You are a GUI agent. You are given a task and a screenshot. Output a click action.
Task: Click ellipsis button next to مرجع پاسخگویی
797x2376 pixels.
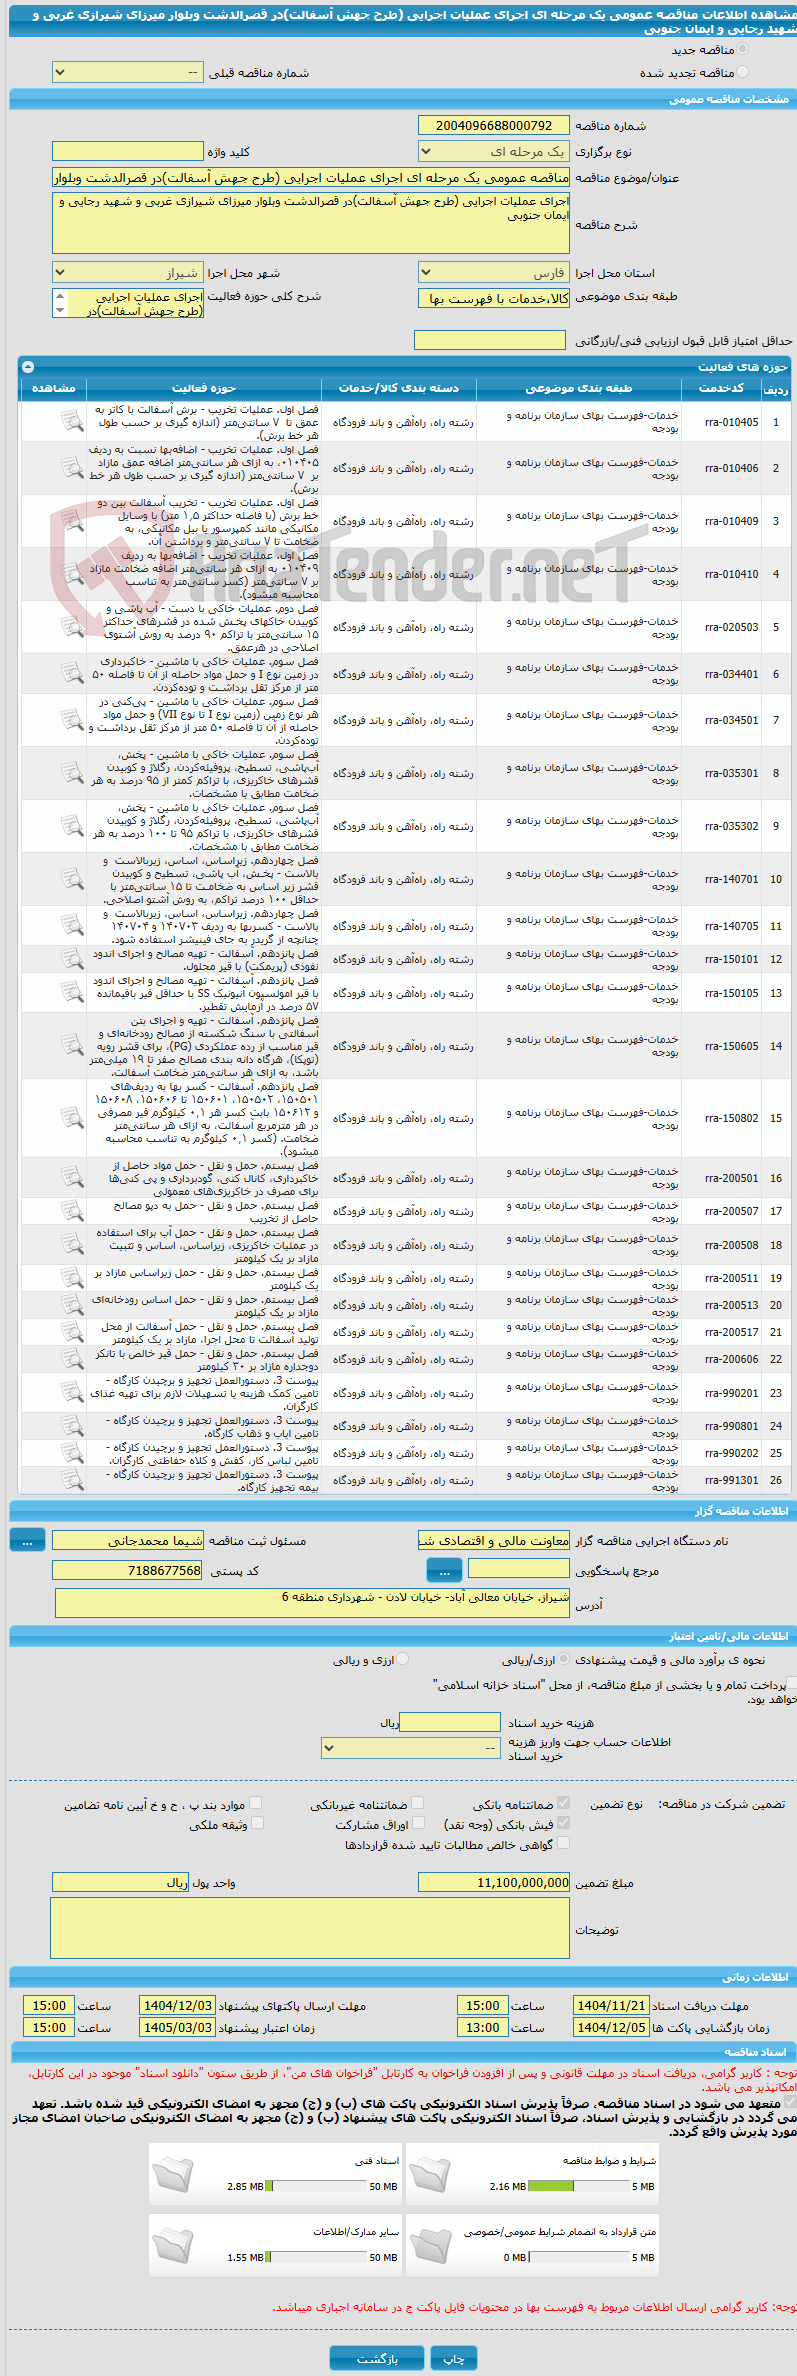point(445,1571)
